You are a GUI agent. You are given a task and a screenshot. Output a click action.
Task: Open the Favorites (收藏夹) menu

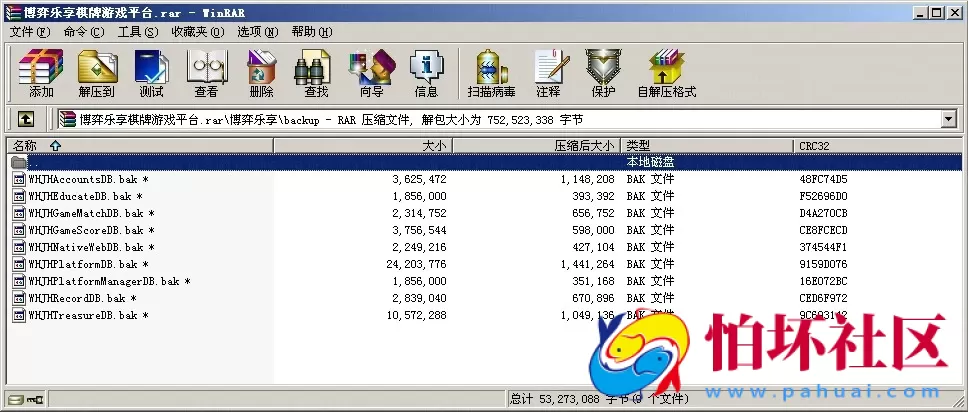tap(198, 32)
